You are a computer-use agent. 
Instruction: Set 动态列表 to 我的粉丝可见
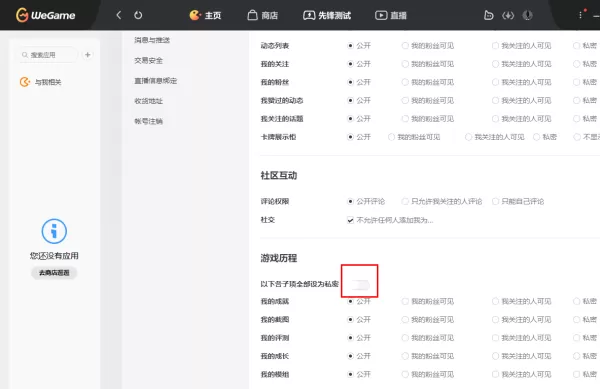405,46
